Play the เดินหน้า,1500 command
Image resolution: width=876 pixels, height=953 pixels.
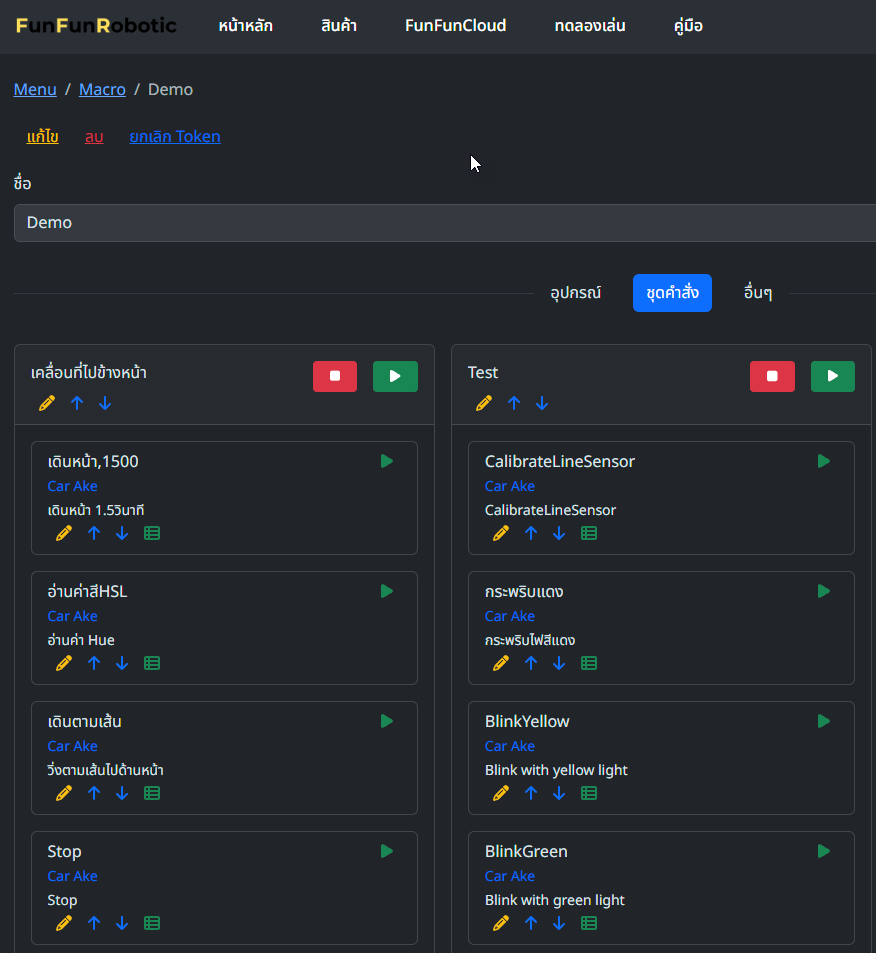[387, 461]
